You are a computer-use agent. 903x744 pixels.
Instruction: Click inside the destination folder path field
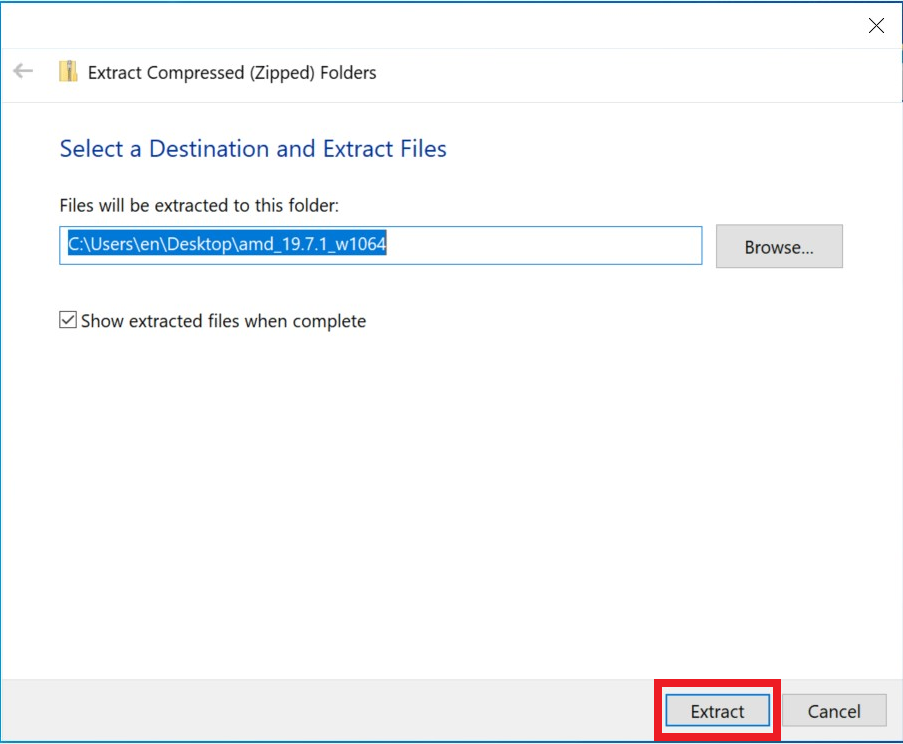click(540, 245)
